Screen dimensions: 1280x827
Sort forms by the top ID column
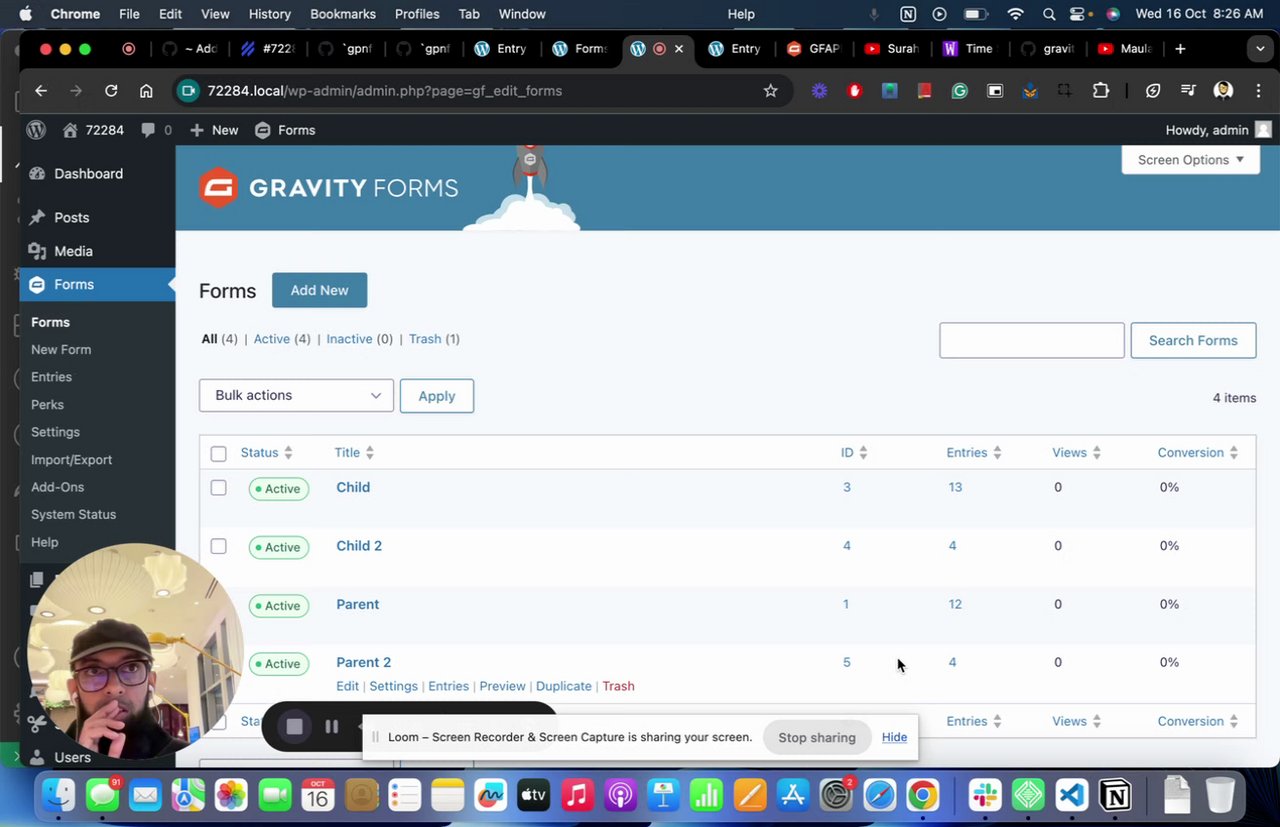(854, 453)
